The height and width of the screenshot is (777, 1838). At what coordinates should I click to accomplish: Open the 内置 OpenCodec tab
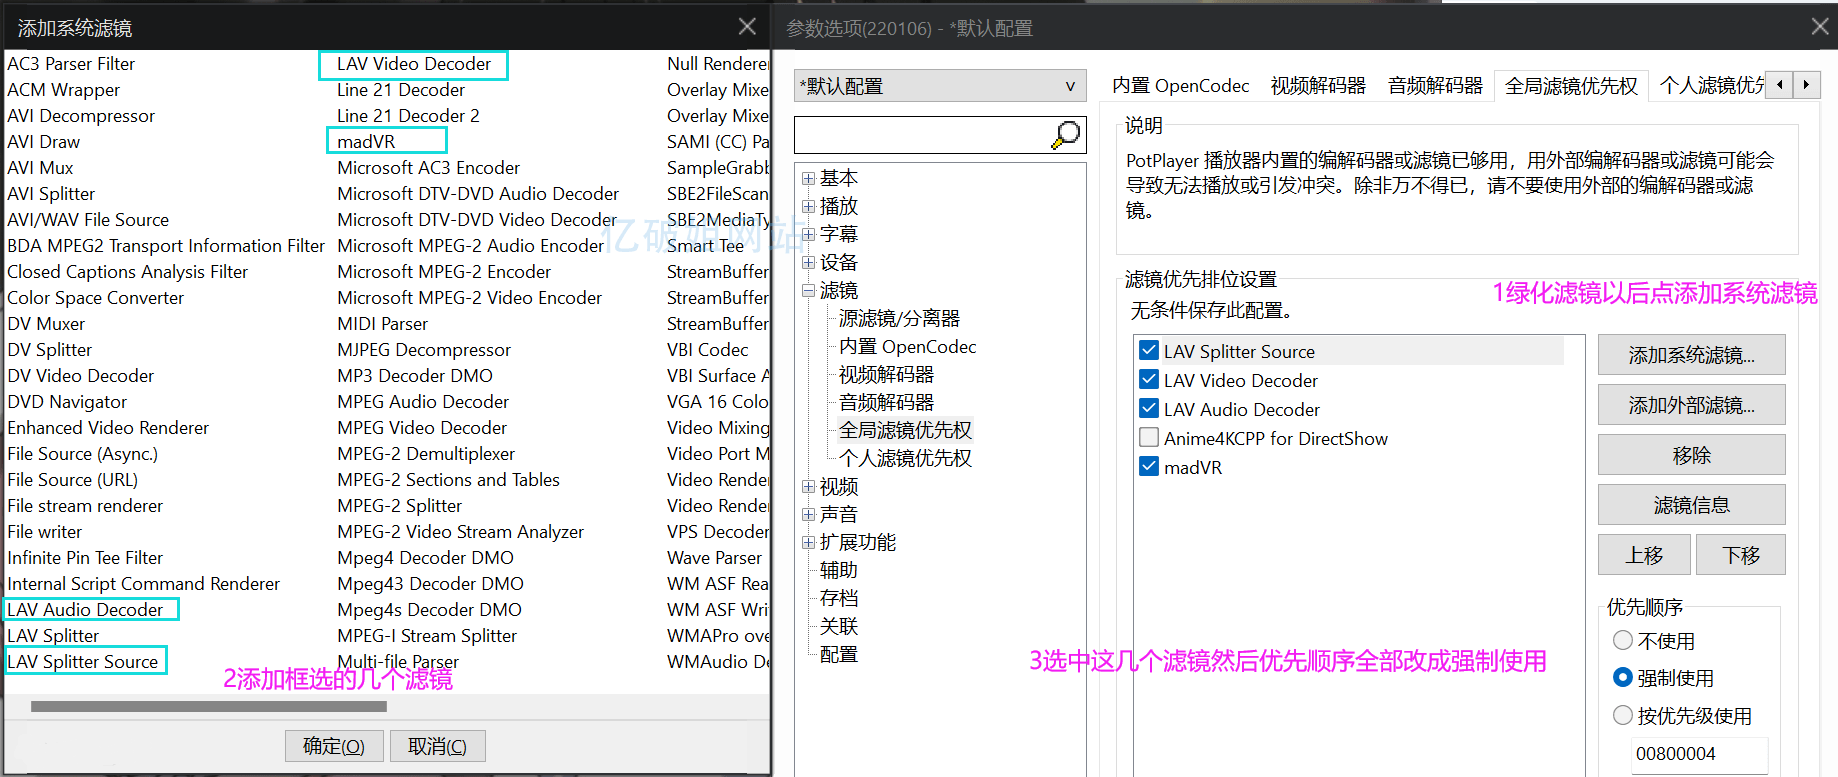click(1180, 86)
